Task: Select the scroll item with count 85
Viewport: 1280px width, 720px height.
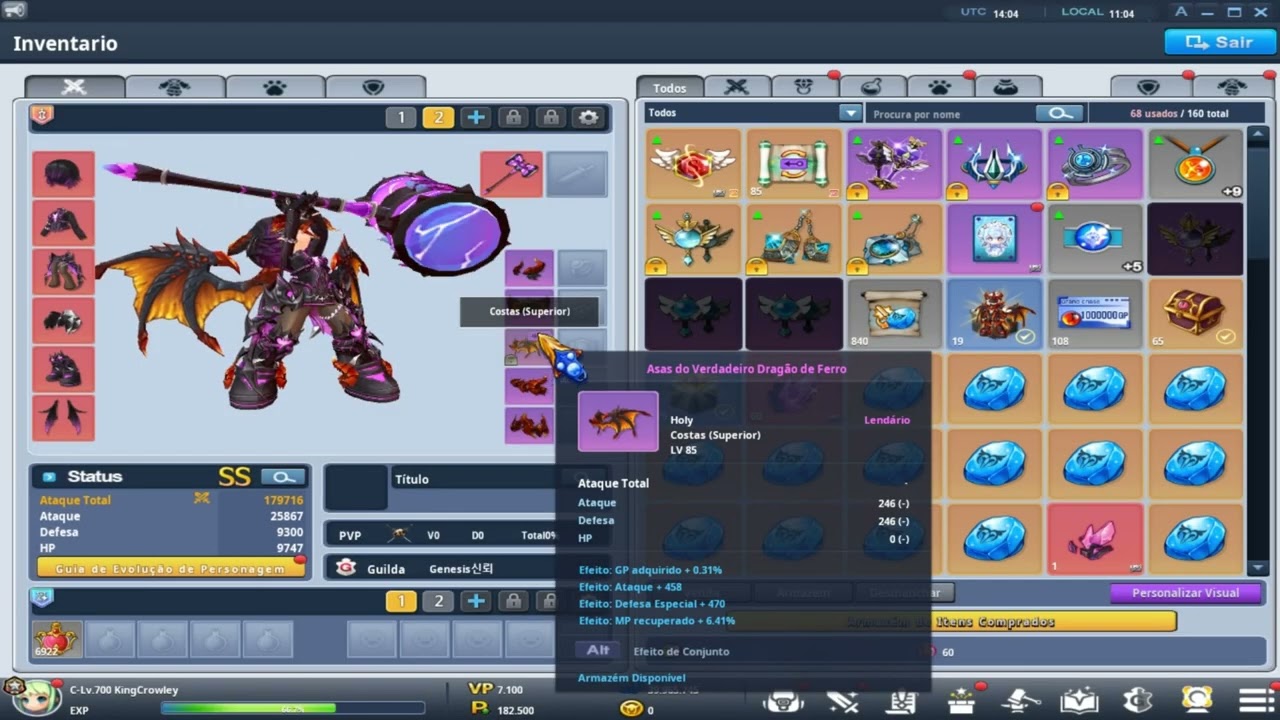Action: [x=794, y=164]
